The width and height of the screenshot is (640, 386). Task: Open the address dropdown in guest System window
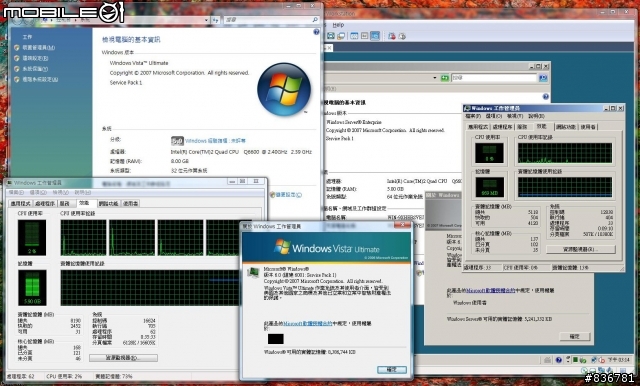(435, 78)
